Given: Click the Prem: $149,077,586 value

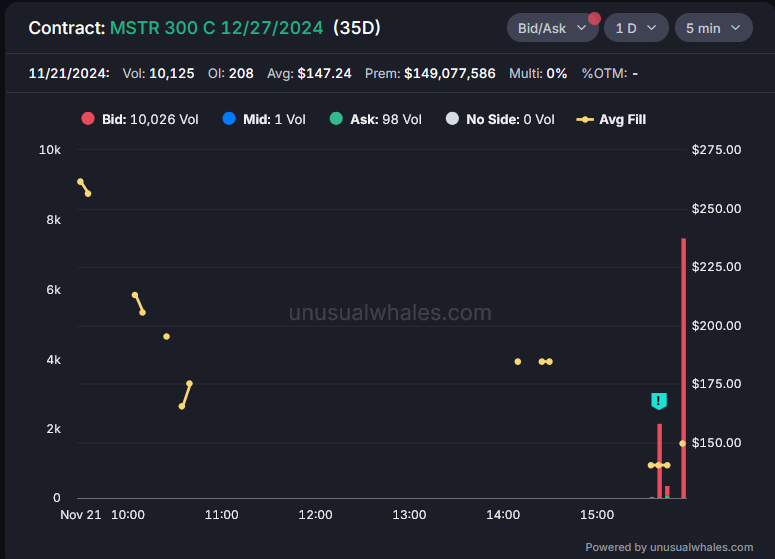Looking at the screenshot, I should pyautogui.click(x=430, y=74).
